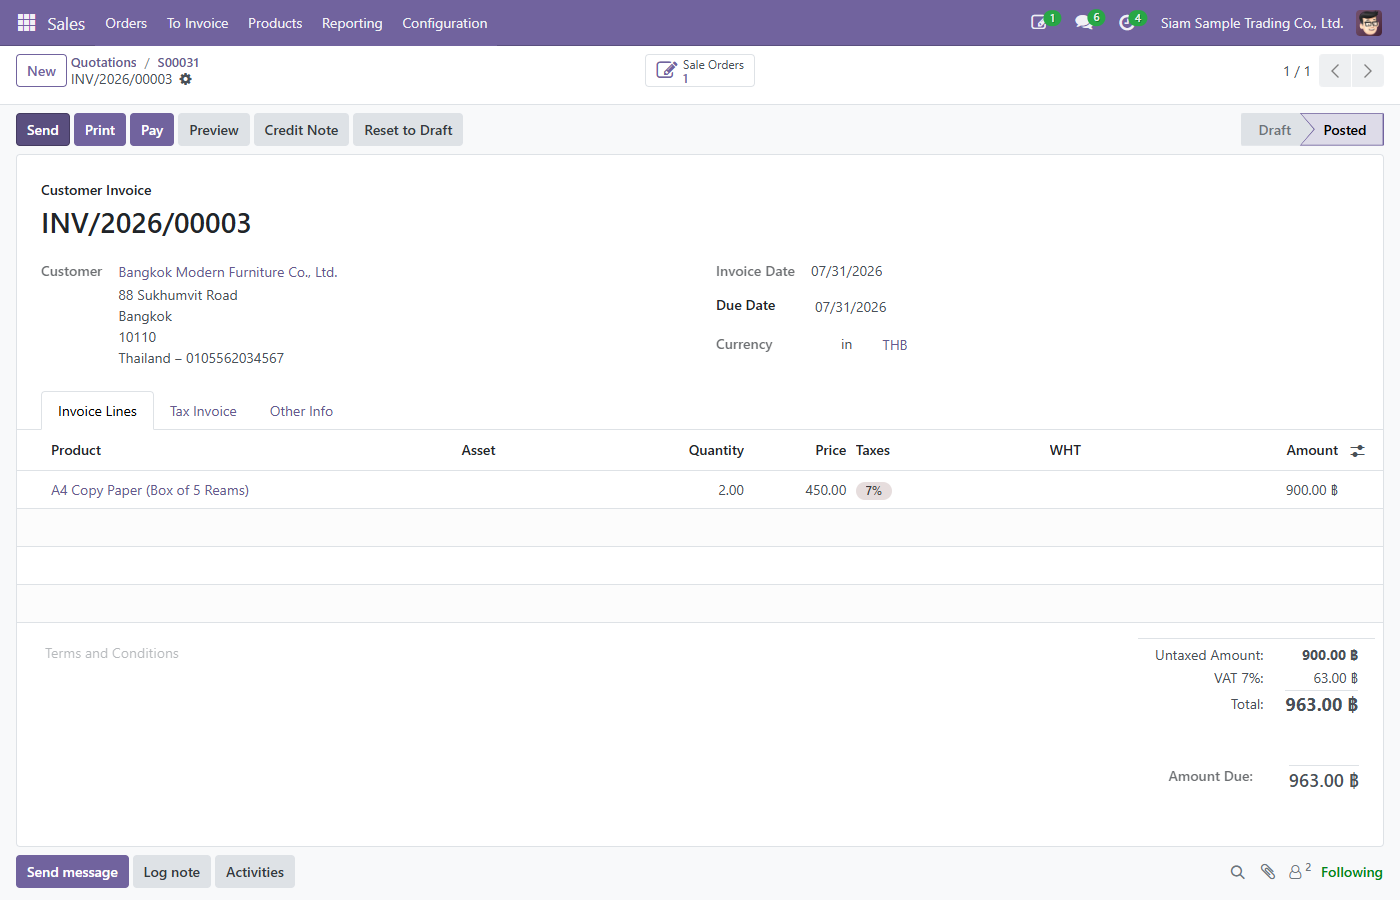Viewport: 1400px width, 900px height.
Task: Click the Preview button
Action: pyautogui.click(x=214, y=130)
